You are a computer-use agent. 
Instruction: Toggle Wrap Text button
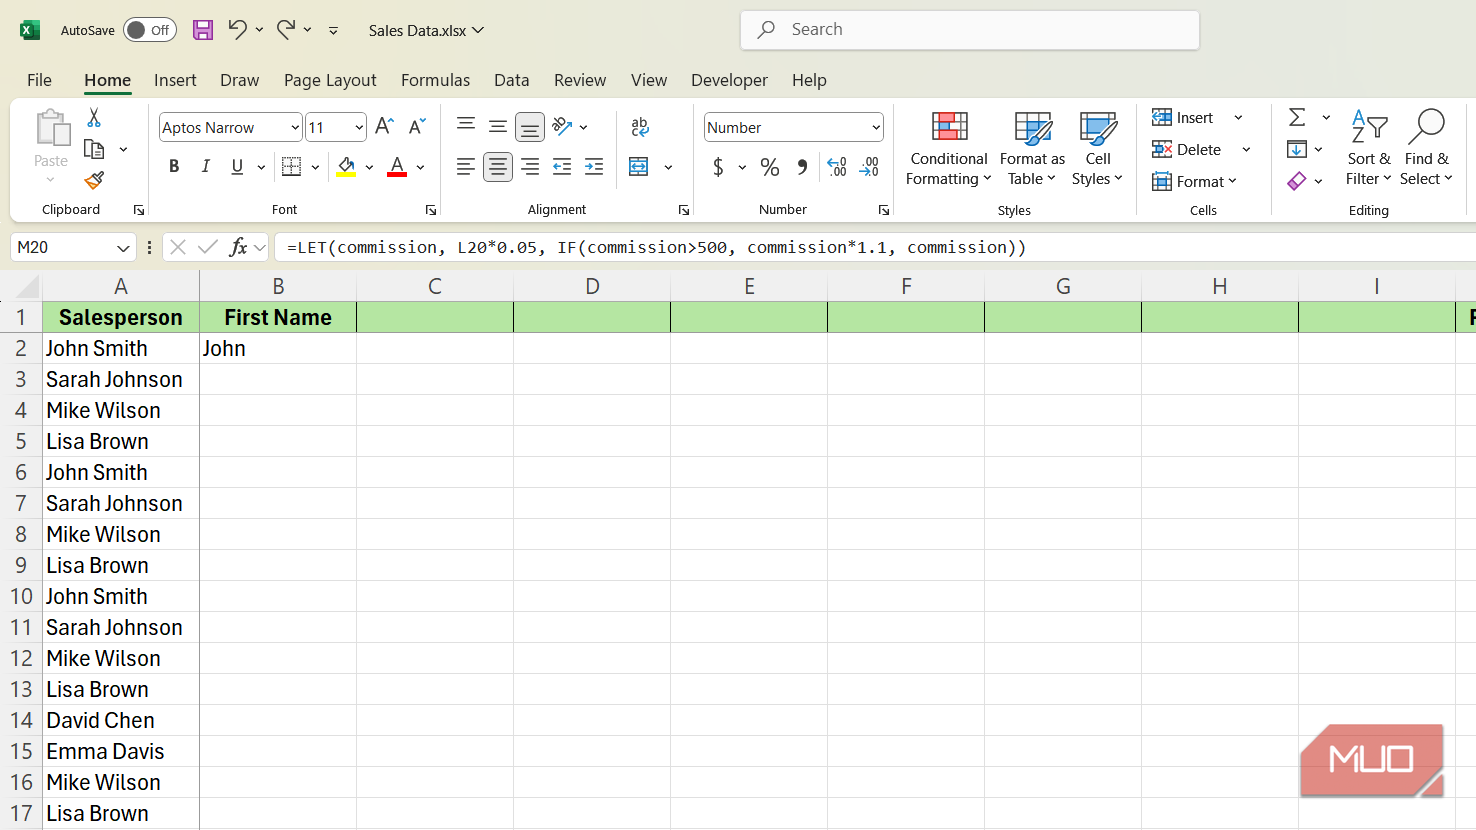click(641, 126)
